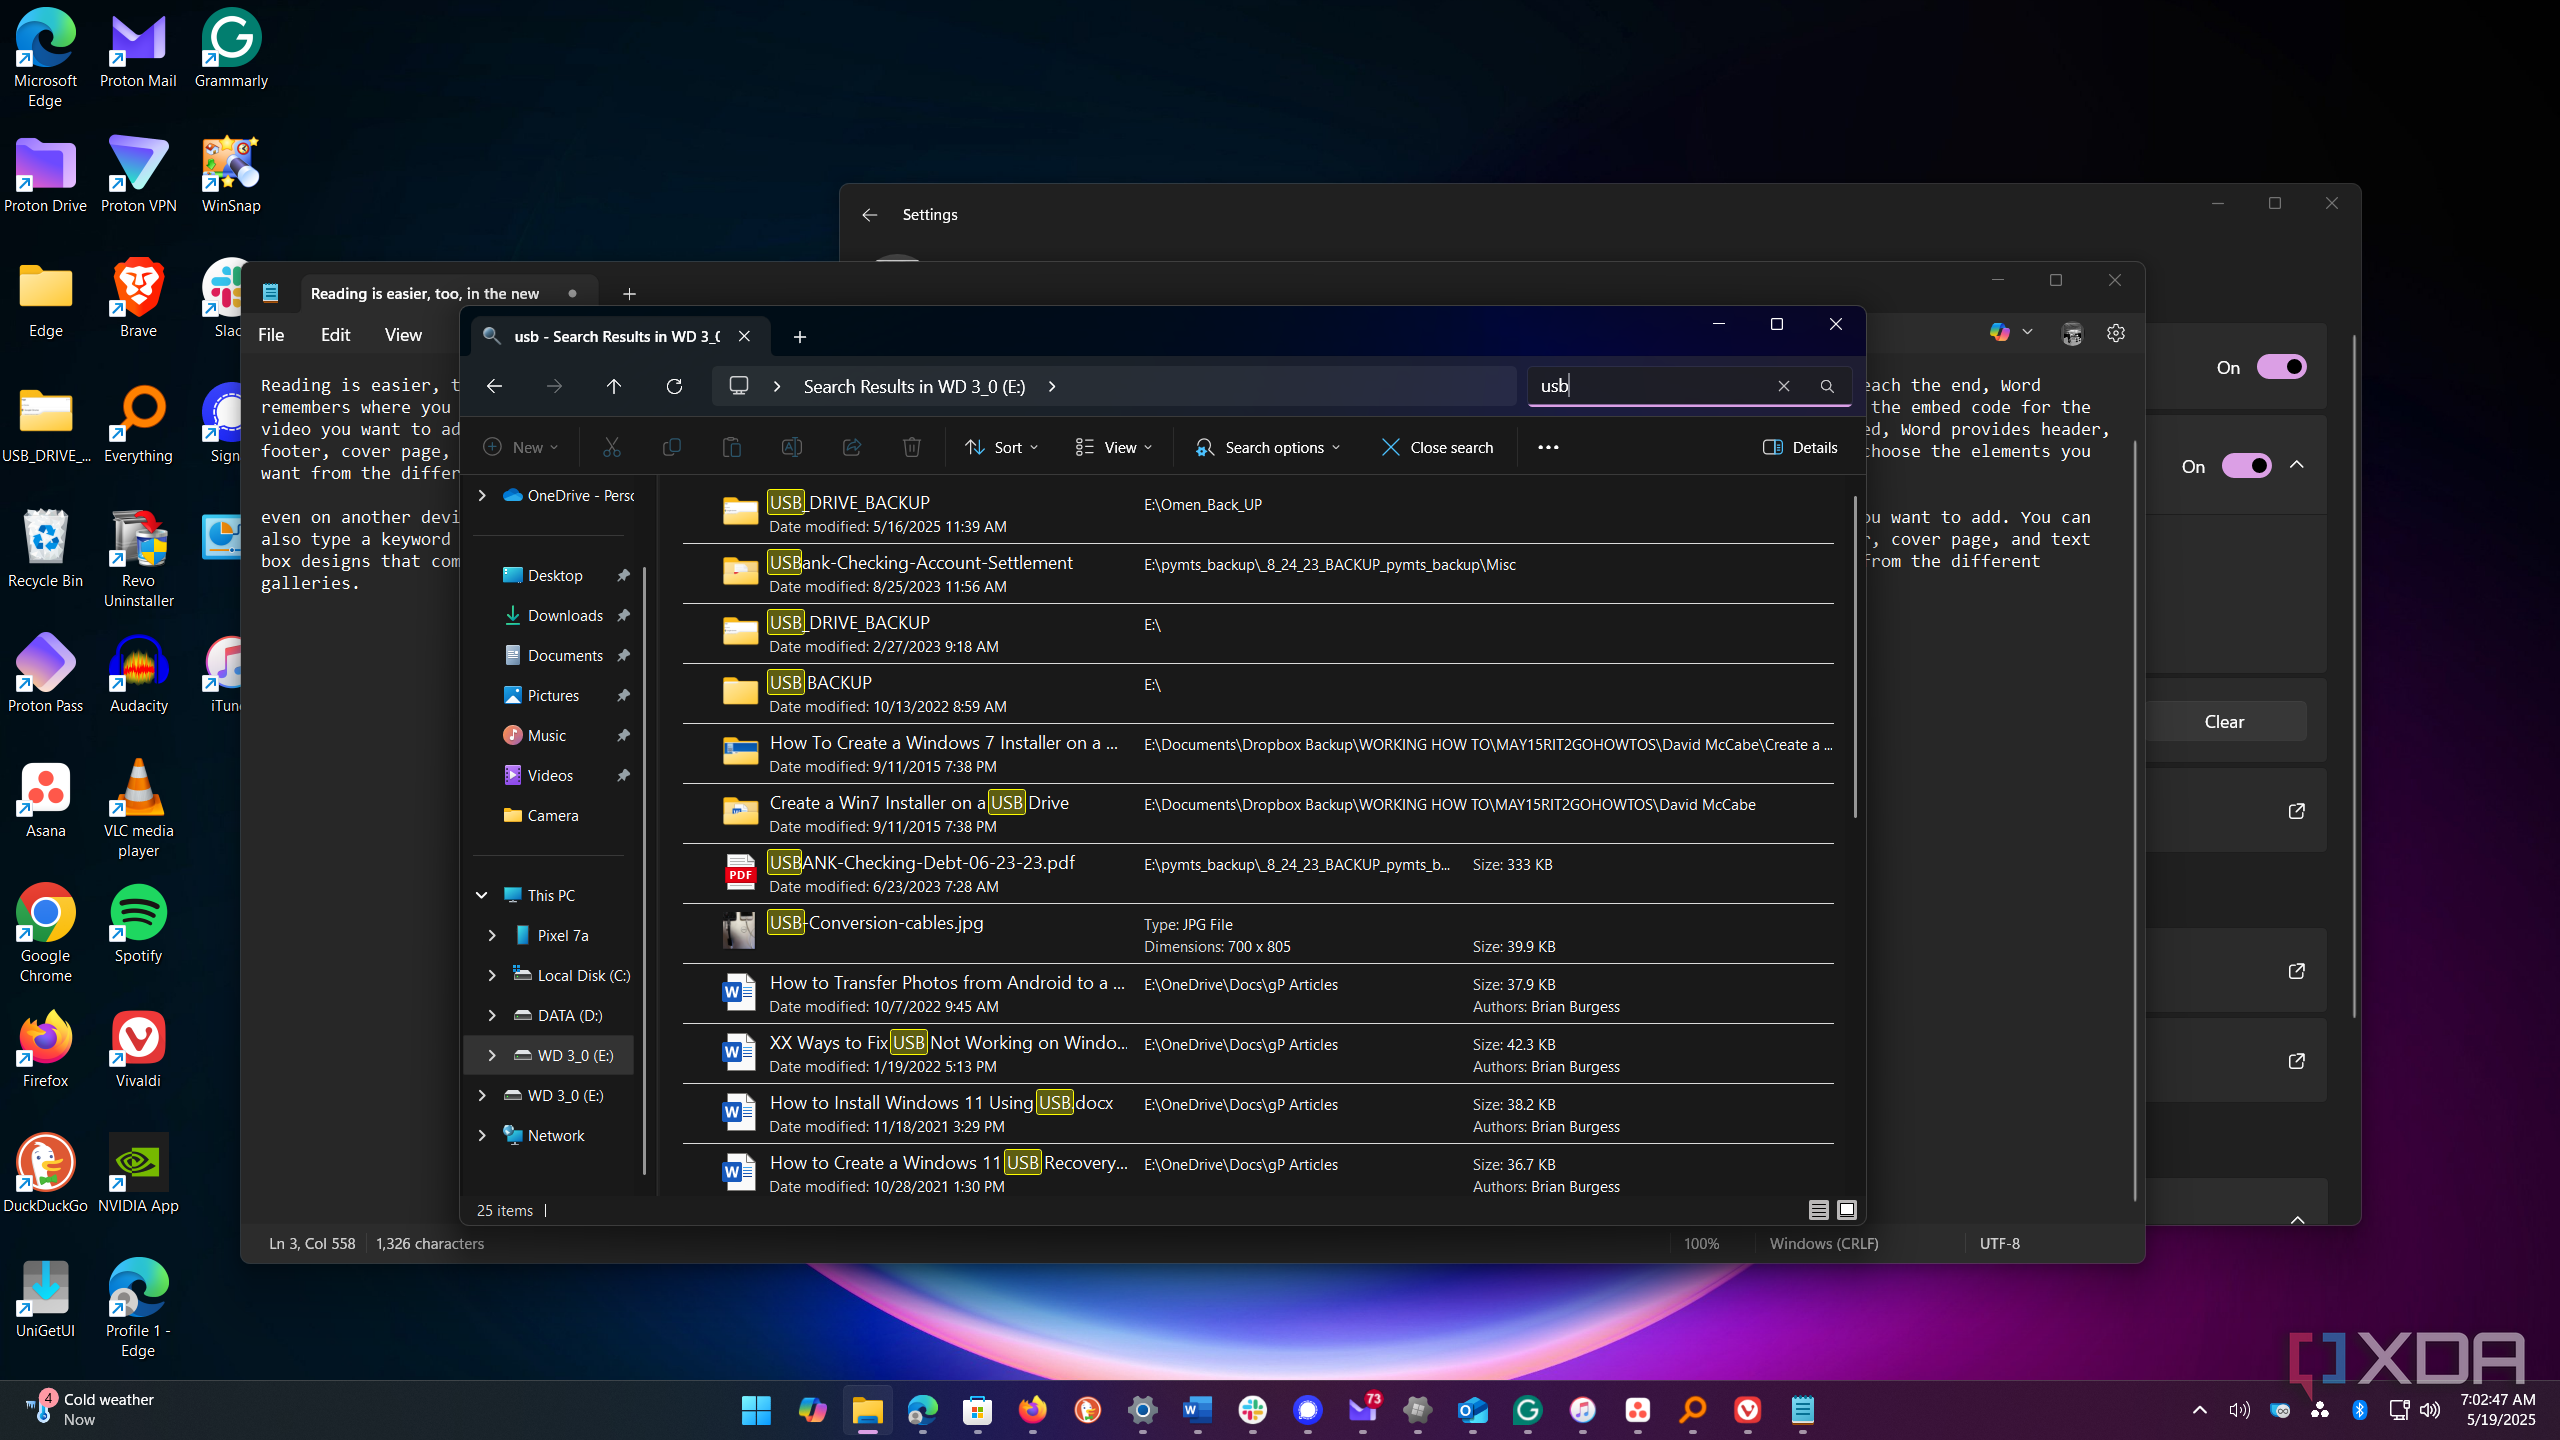Click Close search button

(1438, 447)
